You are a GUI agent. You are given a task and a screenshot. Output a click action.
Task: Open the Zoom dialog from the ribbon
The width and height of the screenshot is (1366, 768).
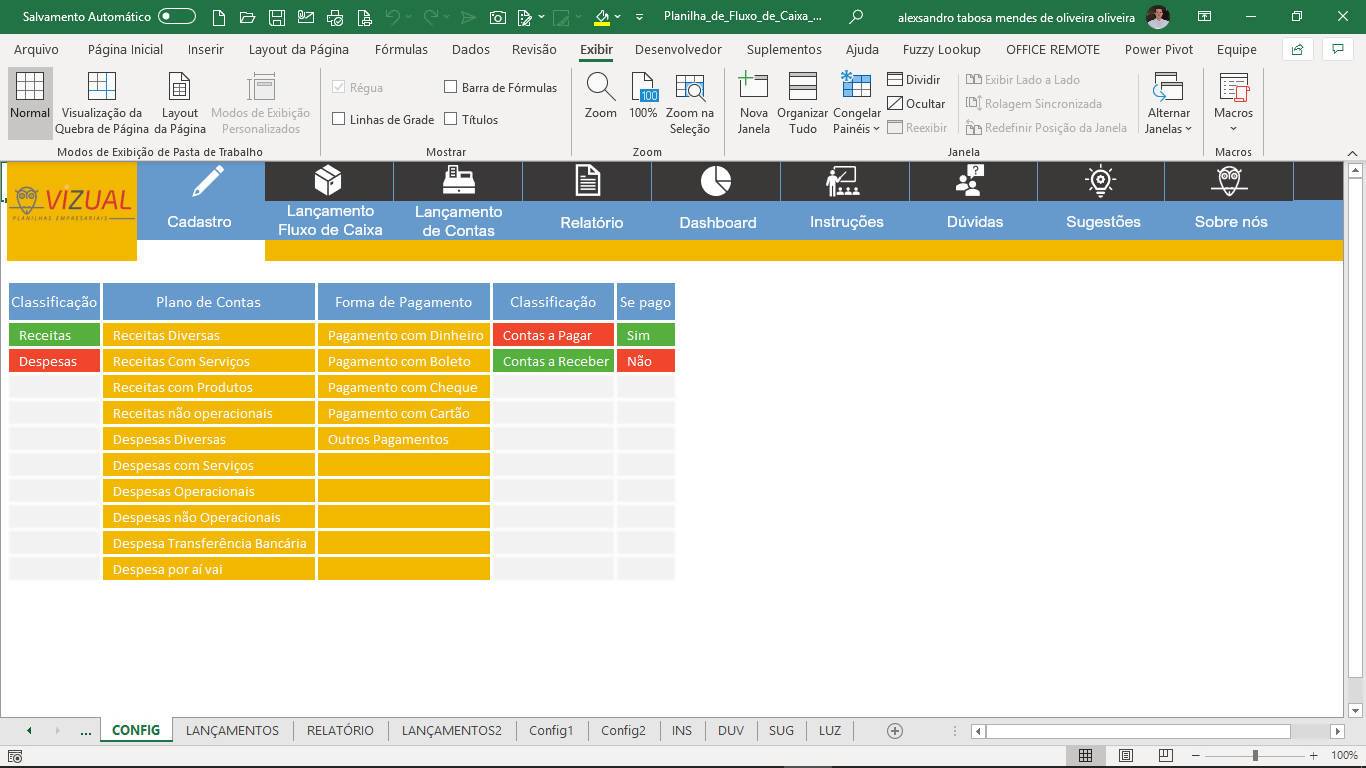coord(601,96)
